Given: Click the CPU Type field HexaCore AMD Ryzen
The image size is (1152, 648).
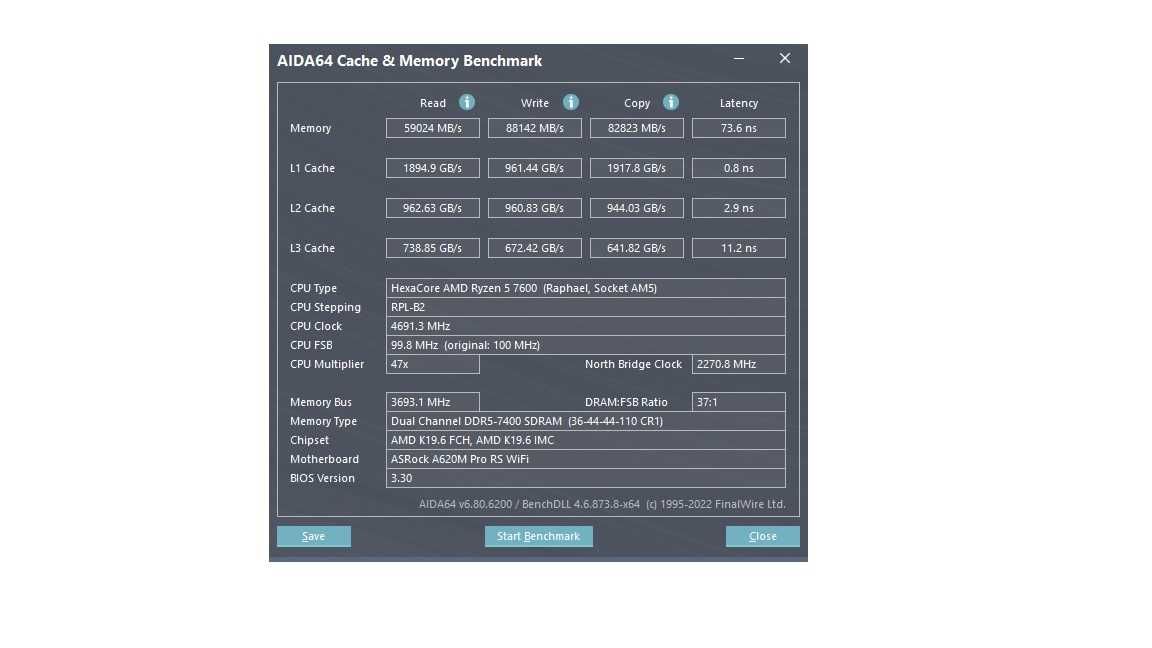Looking at the screenshot, I should point(586,288).
